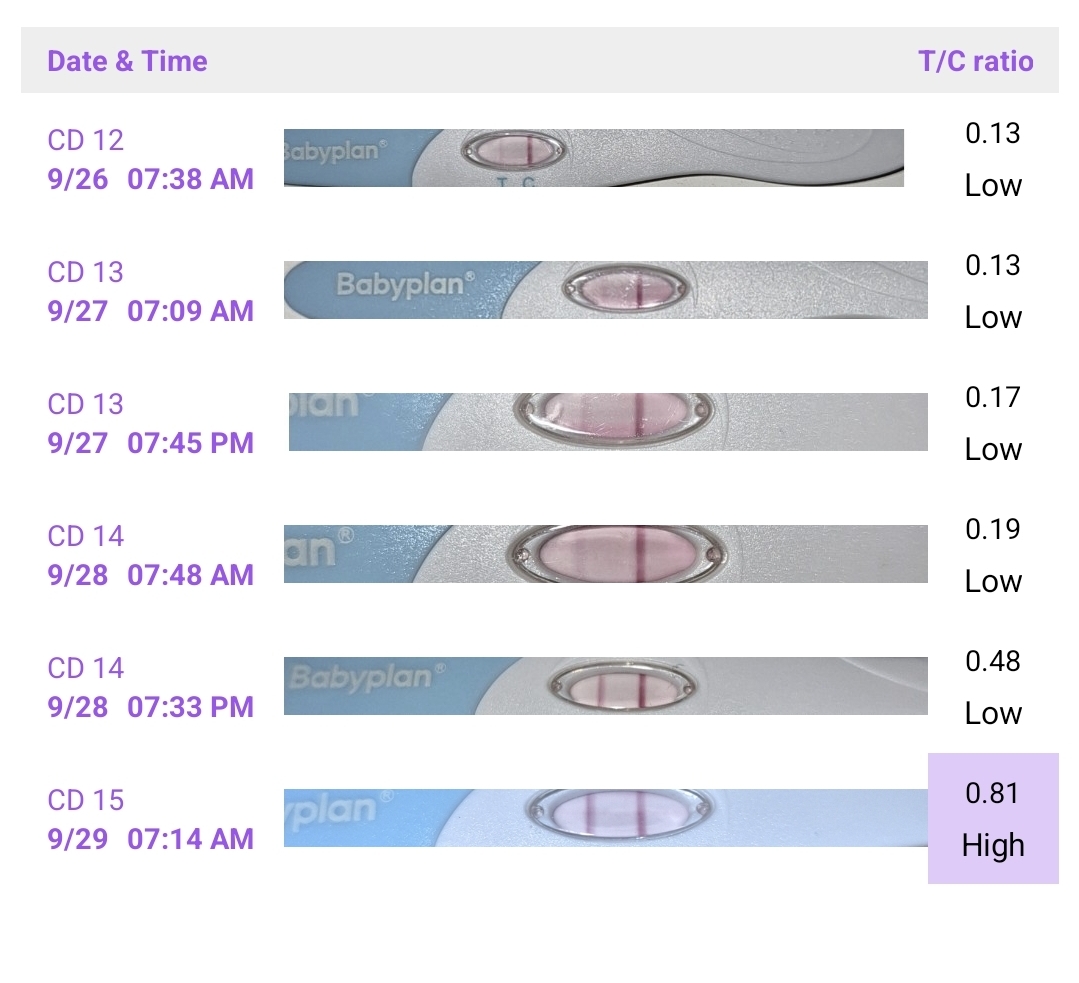Open the 9/29 07:14 AM test strip photo
The height and width of the screenshot is (983, 1079).
[x=606, y=818]
